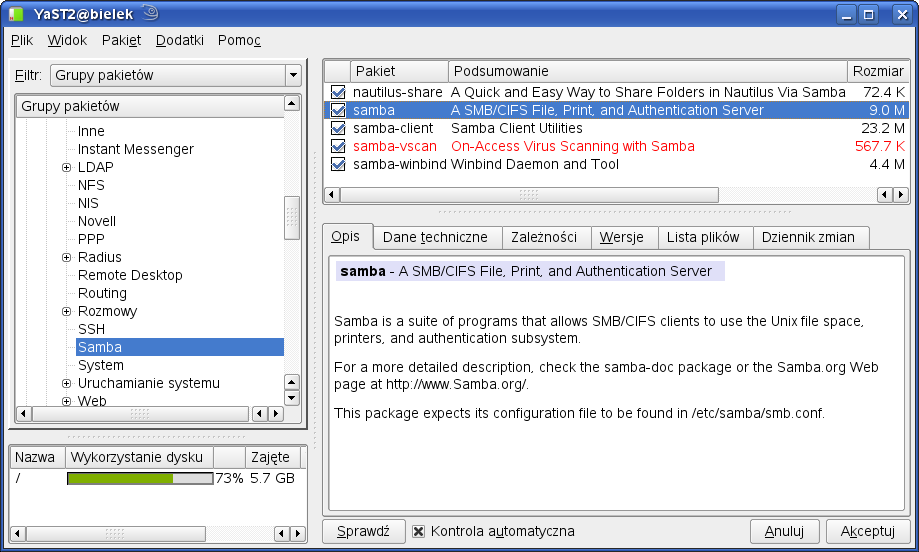
Task: Click the bottom down arrow of groups scrollbar
Action: pos(292,398)
